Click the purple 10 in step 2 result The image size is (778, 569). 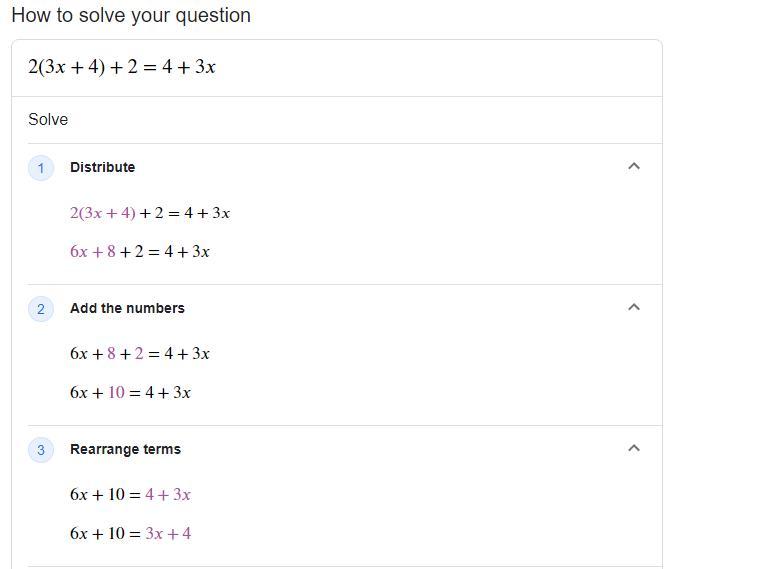[116, 393]
